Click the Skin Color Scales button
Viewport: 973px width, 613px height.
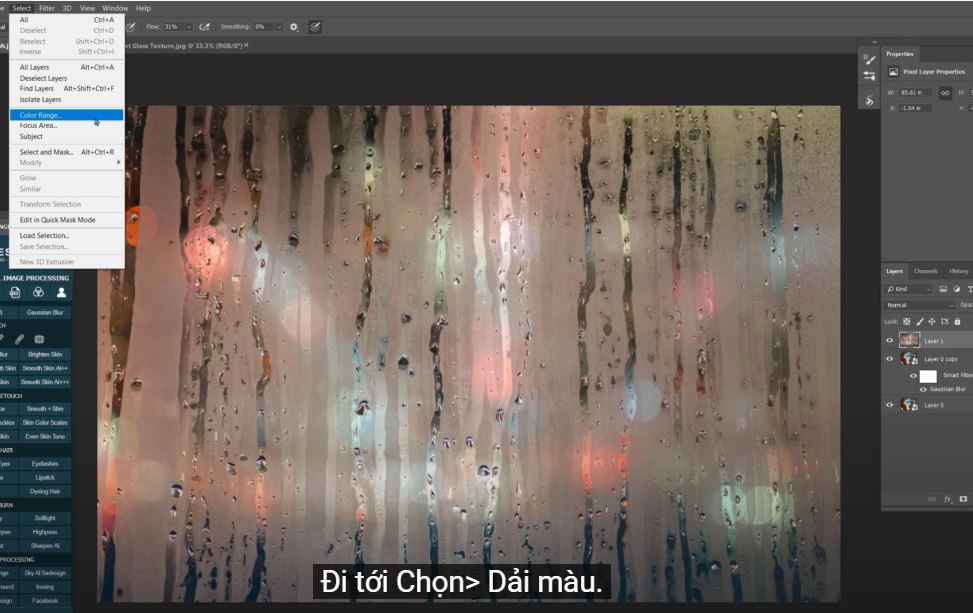(45, 423)
